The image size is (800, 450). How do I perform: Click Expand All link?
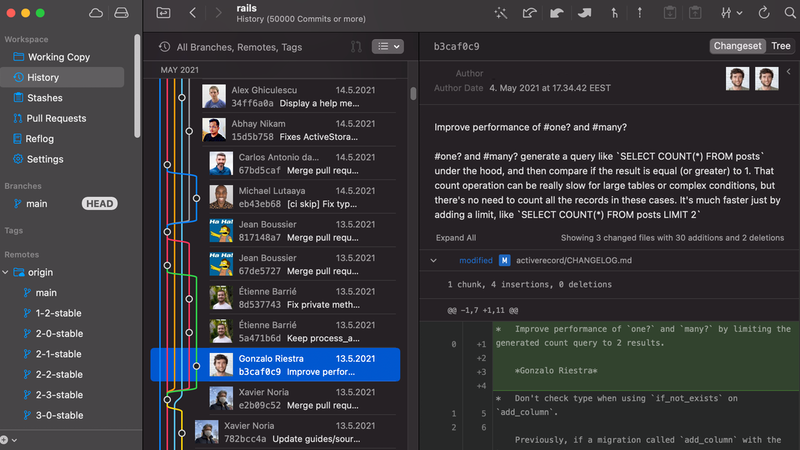(456, 238)
